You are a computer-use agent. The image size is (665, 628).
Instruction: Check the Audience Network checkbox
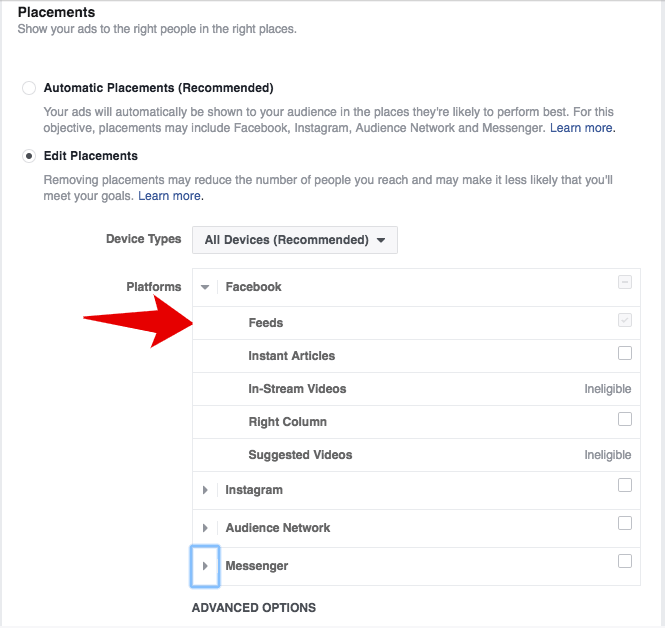pos(625,523)
